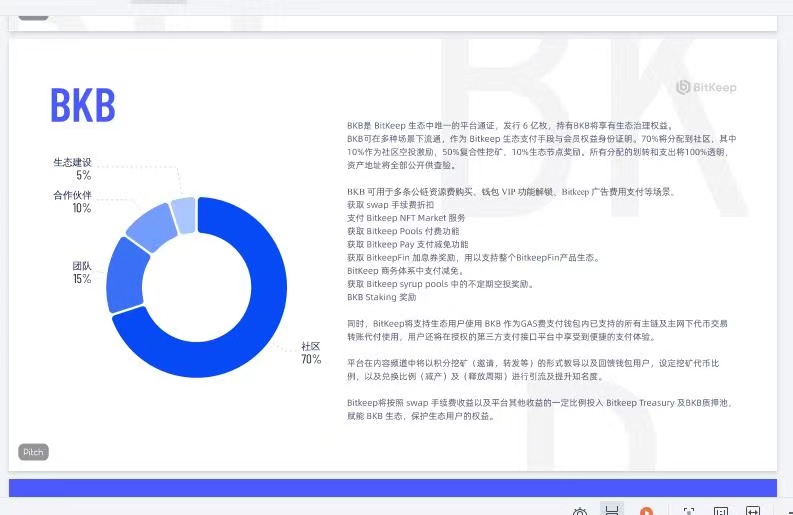Click the line starting BKB 可用于多条公链资源费购买

[511, 192]
